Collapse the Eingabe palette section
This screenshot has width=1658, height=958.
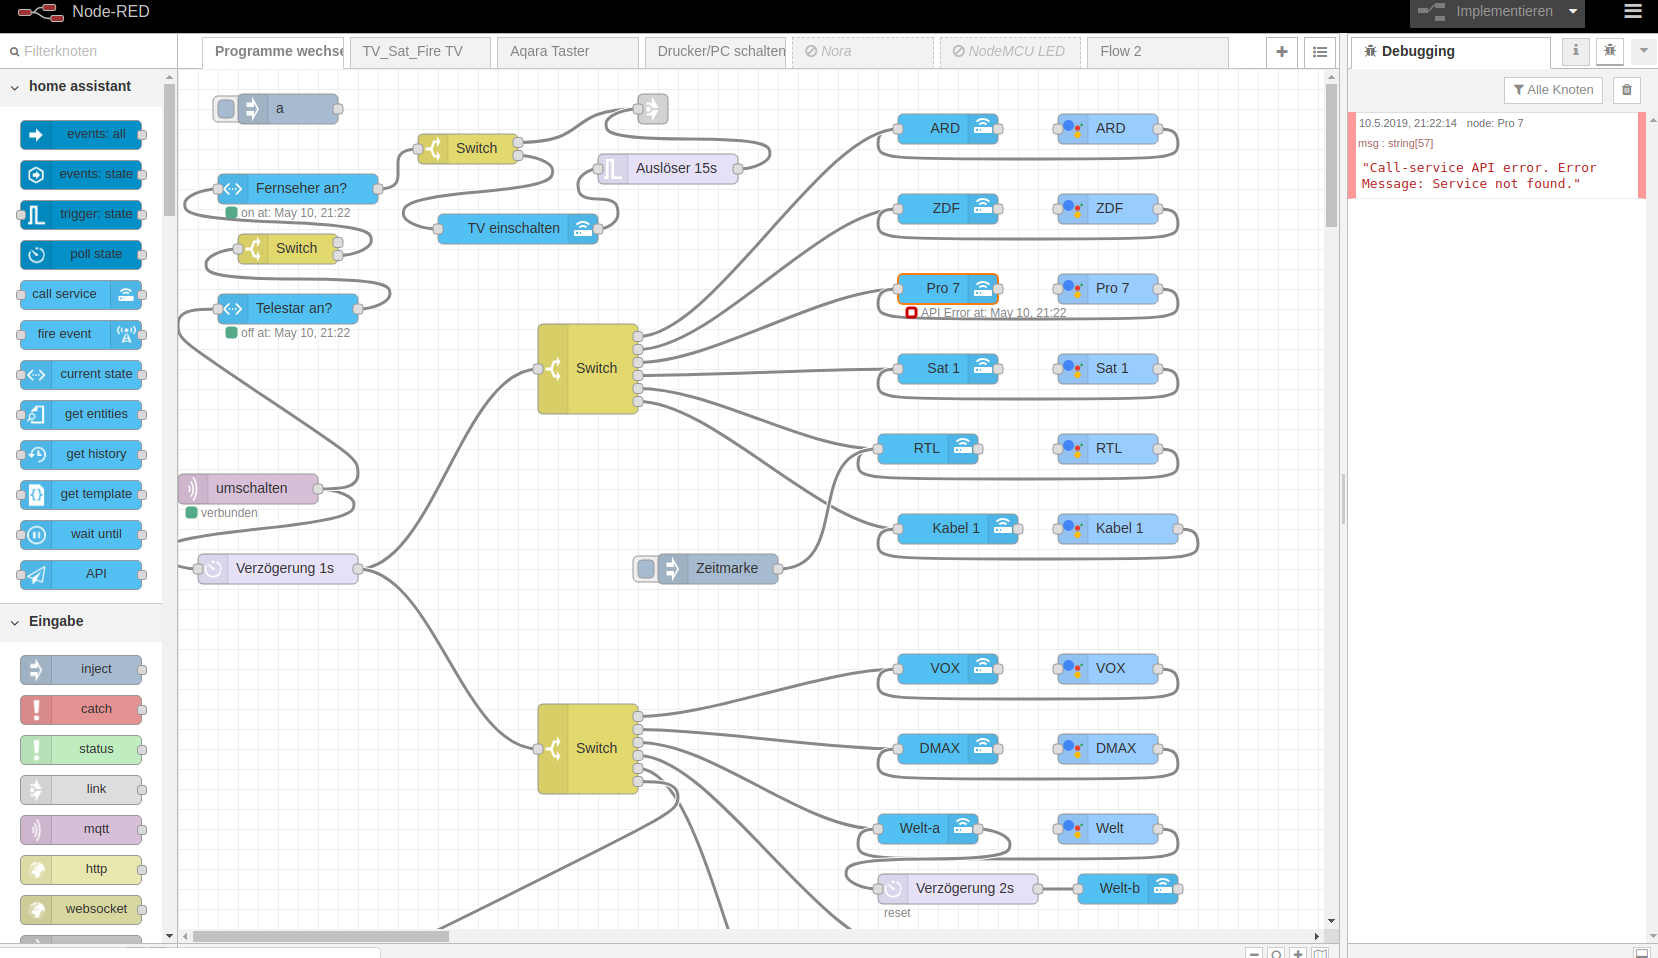(x=14, y=621)
